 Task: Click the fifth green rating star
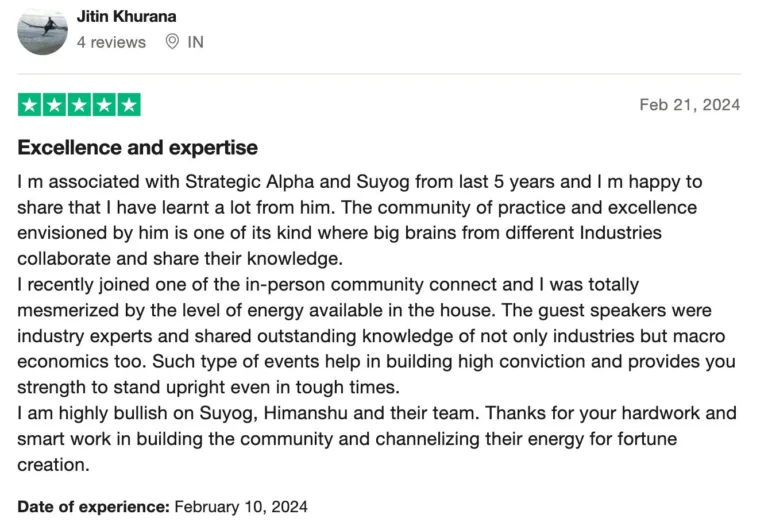(x=129, y=104)
